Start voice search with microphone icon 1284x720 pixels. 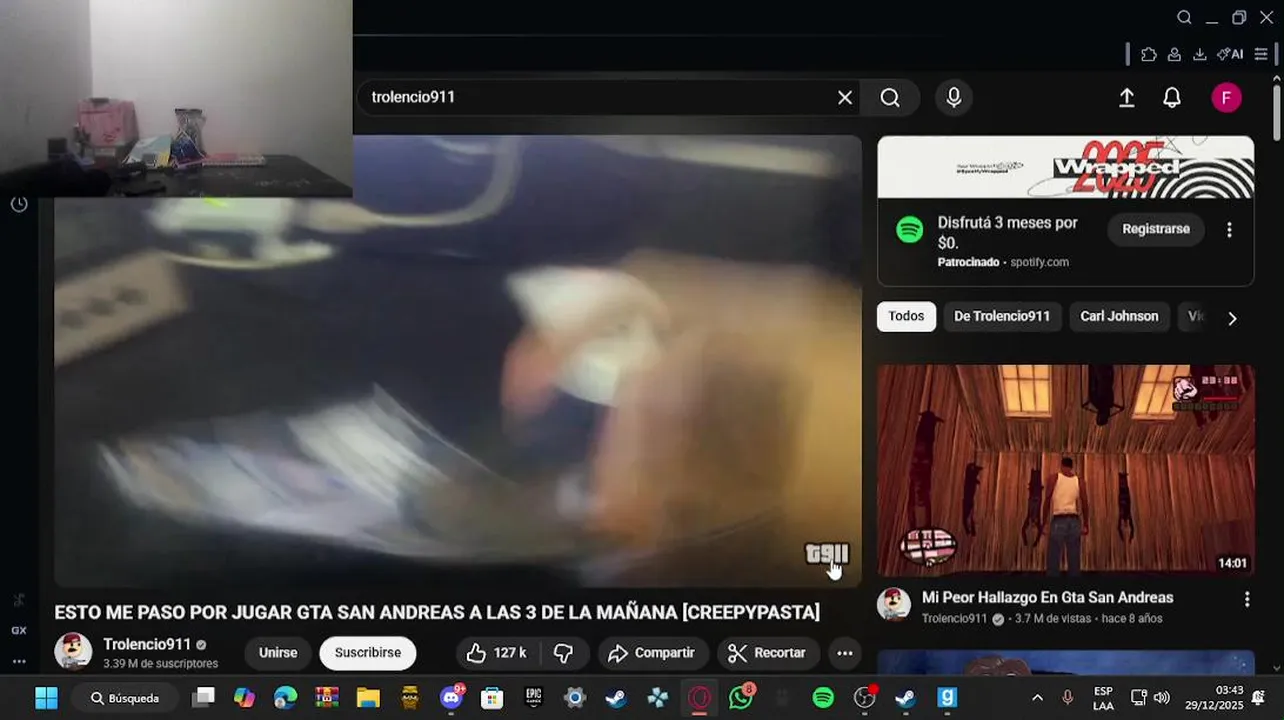tap(954, 97)
